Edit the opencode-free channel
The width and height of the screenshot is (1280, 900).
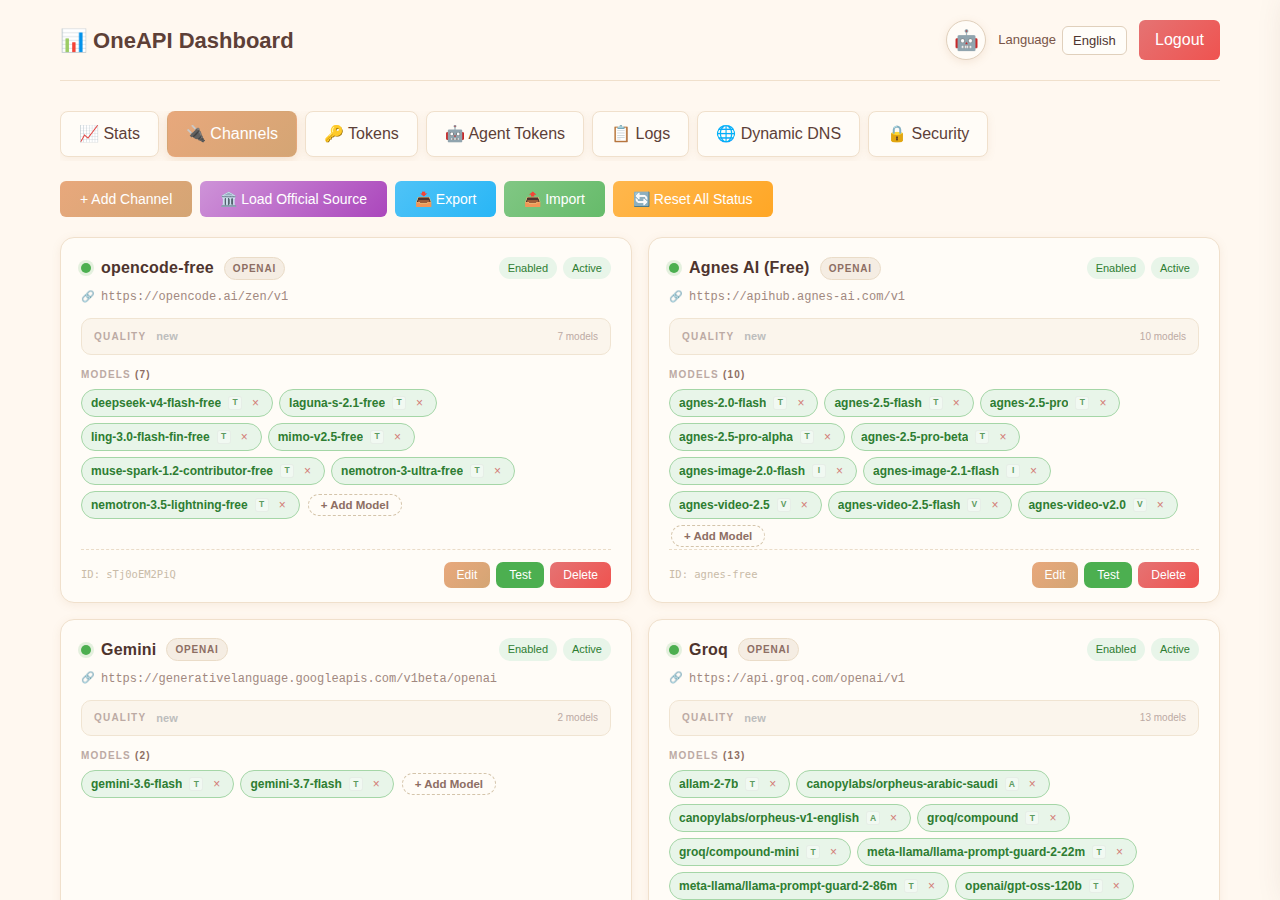pyautogui.click(x=467, y=575)
